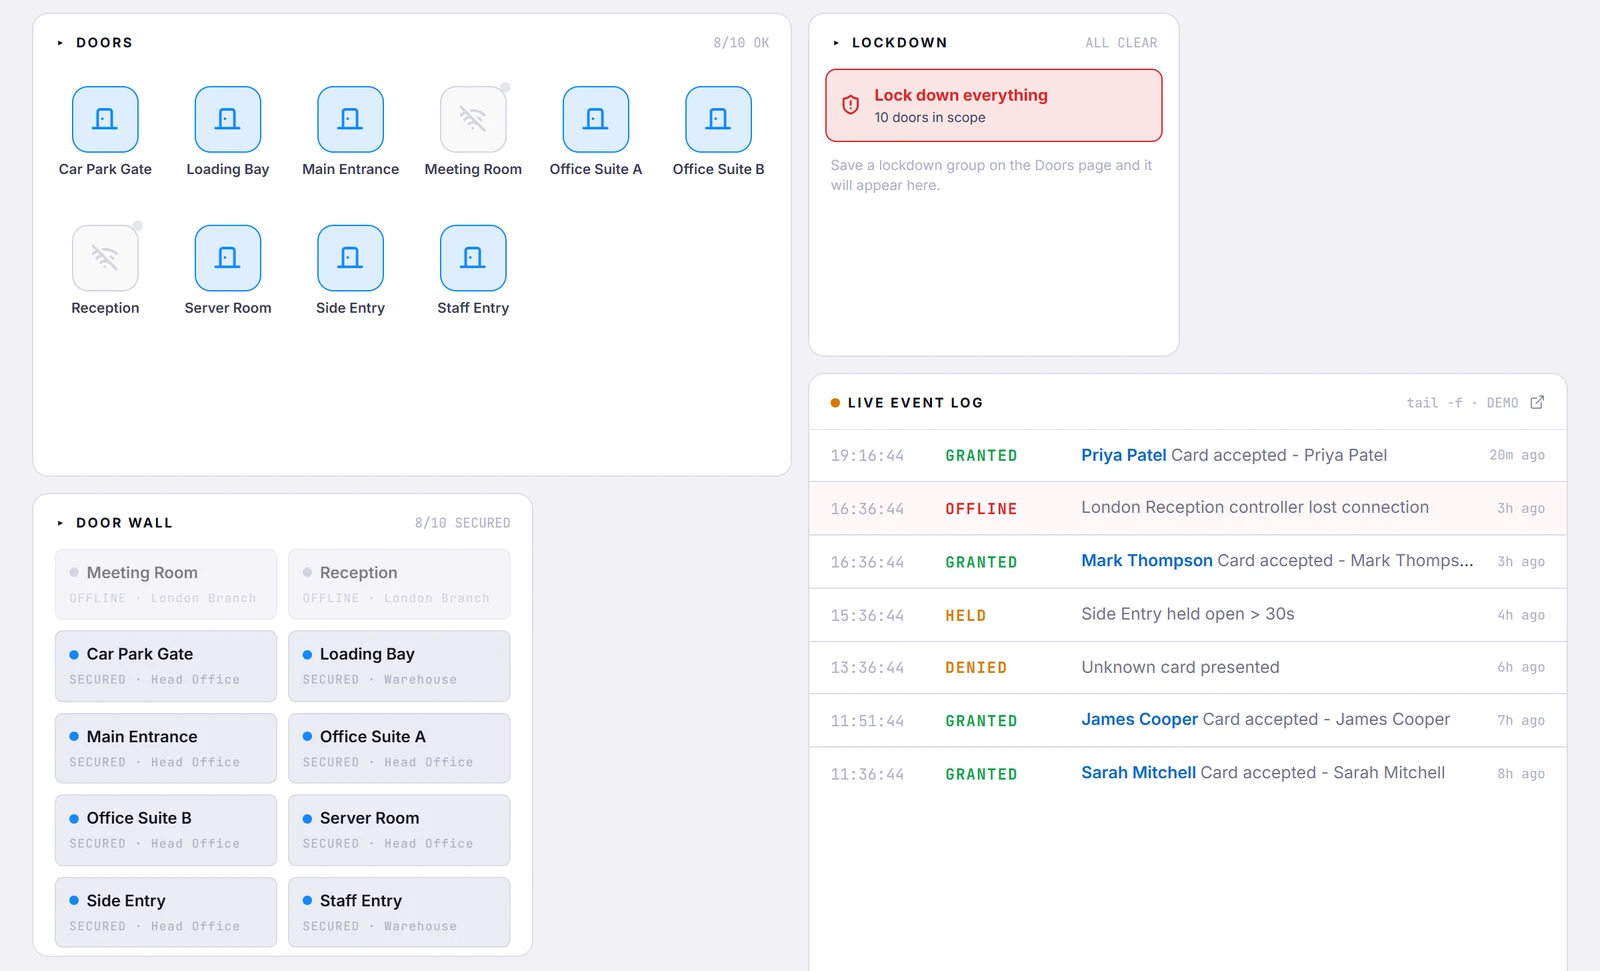Click the OFFLINE London Reception event row
The height and width of the screenshot is (971, 1600).
(x=1188, y=508)
